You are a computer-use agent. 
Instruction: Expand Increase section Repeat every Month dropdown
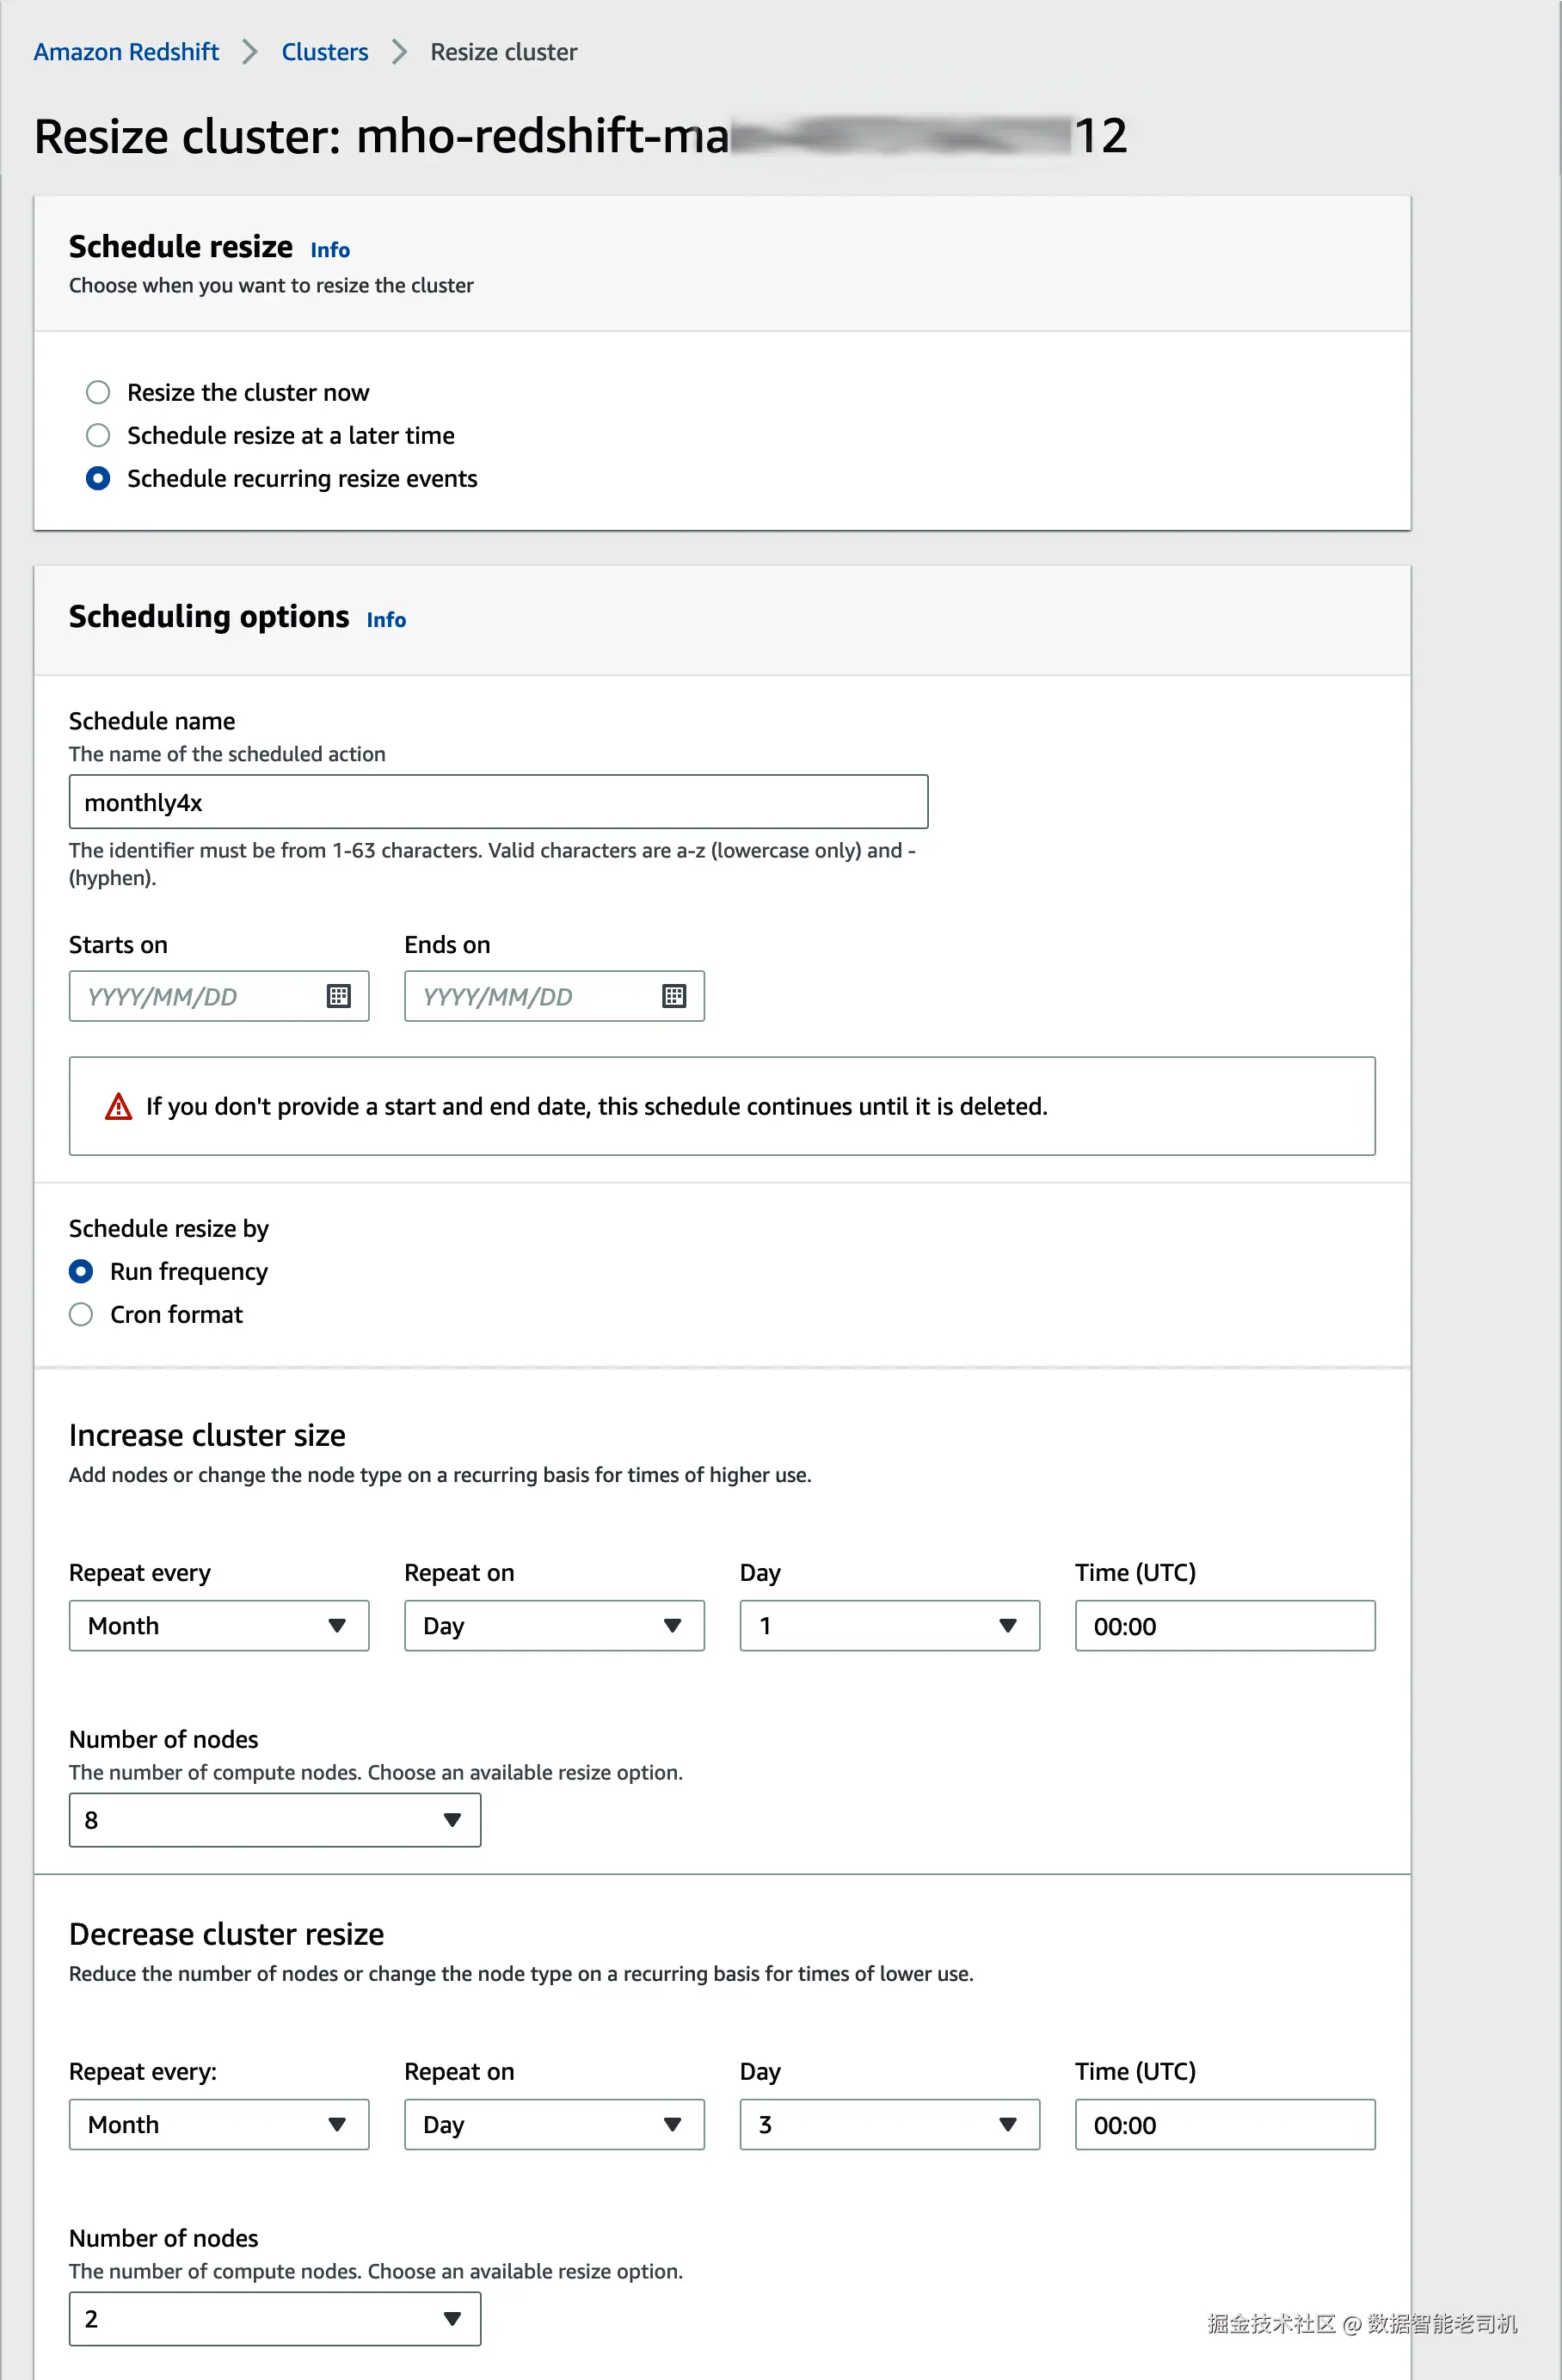[x=219, y=1625]
